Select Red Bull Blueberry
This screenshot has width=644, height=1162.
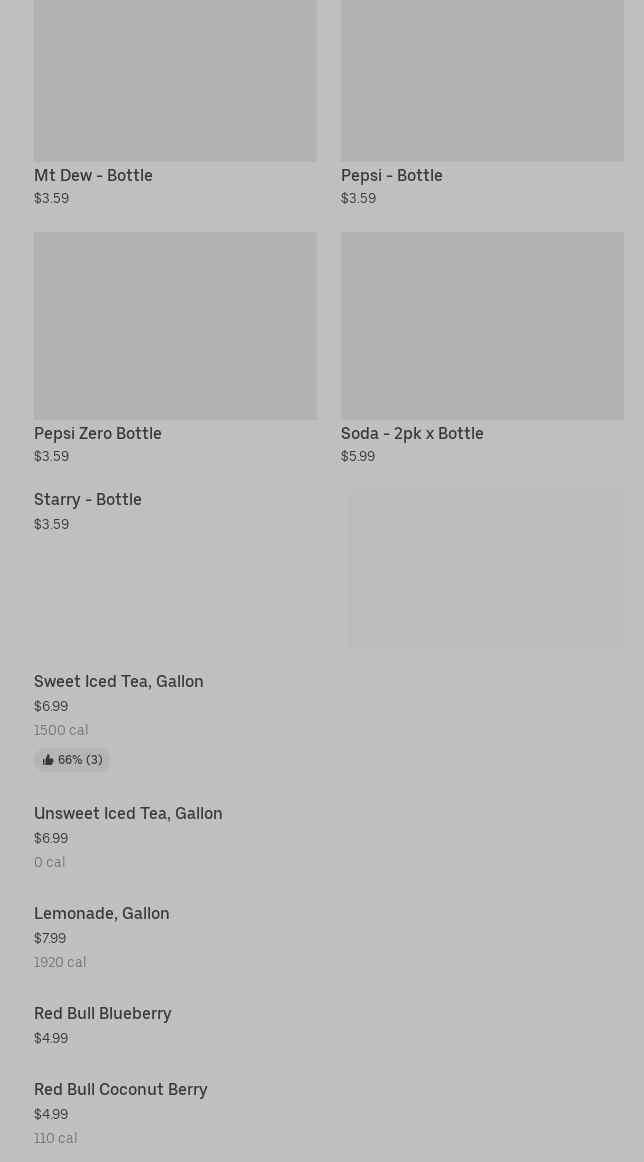pos(102,1014)
